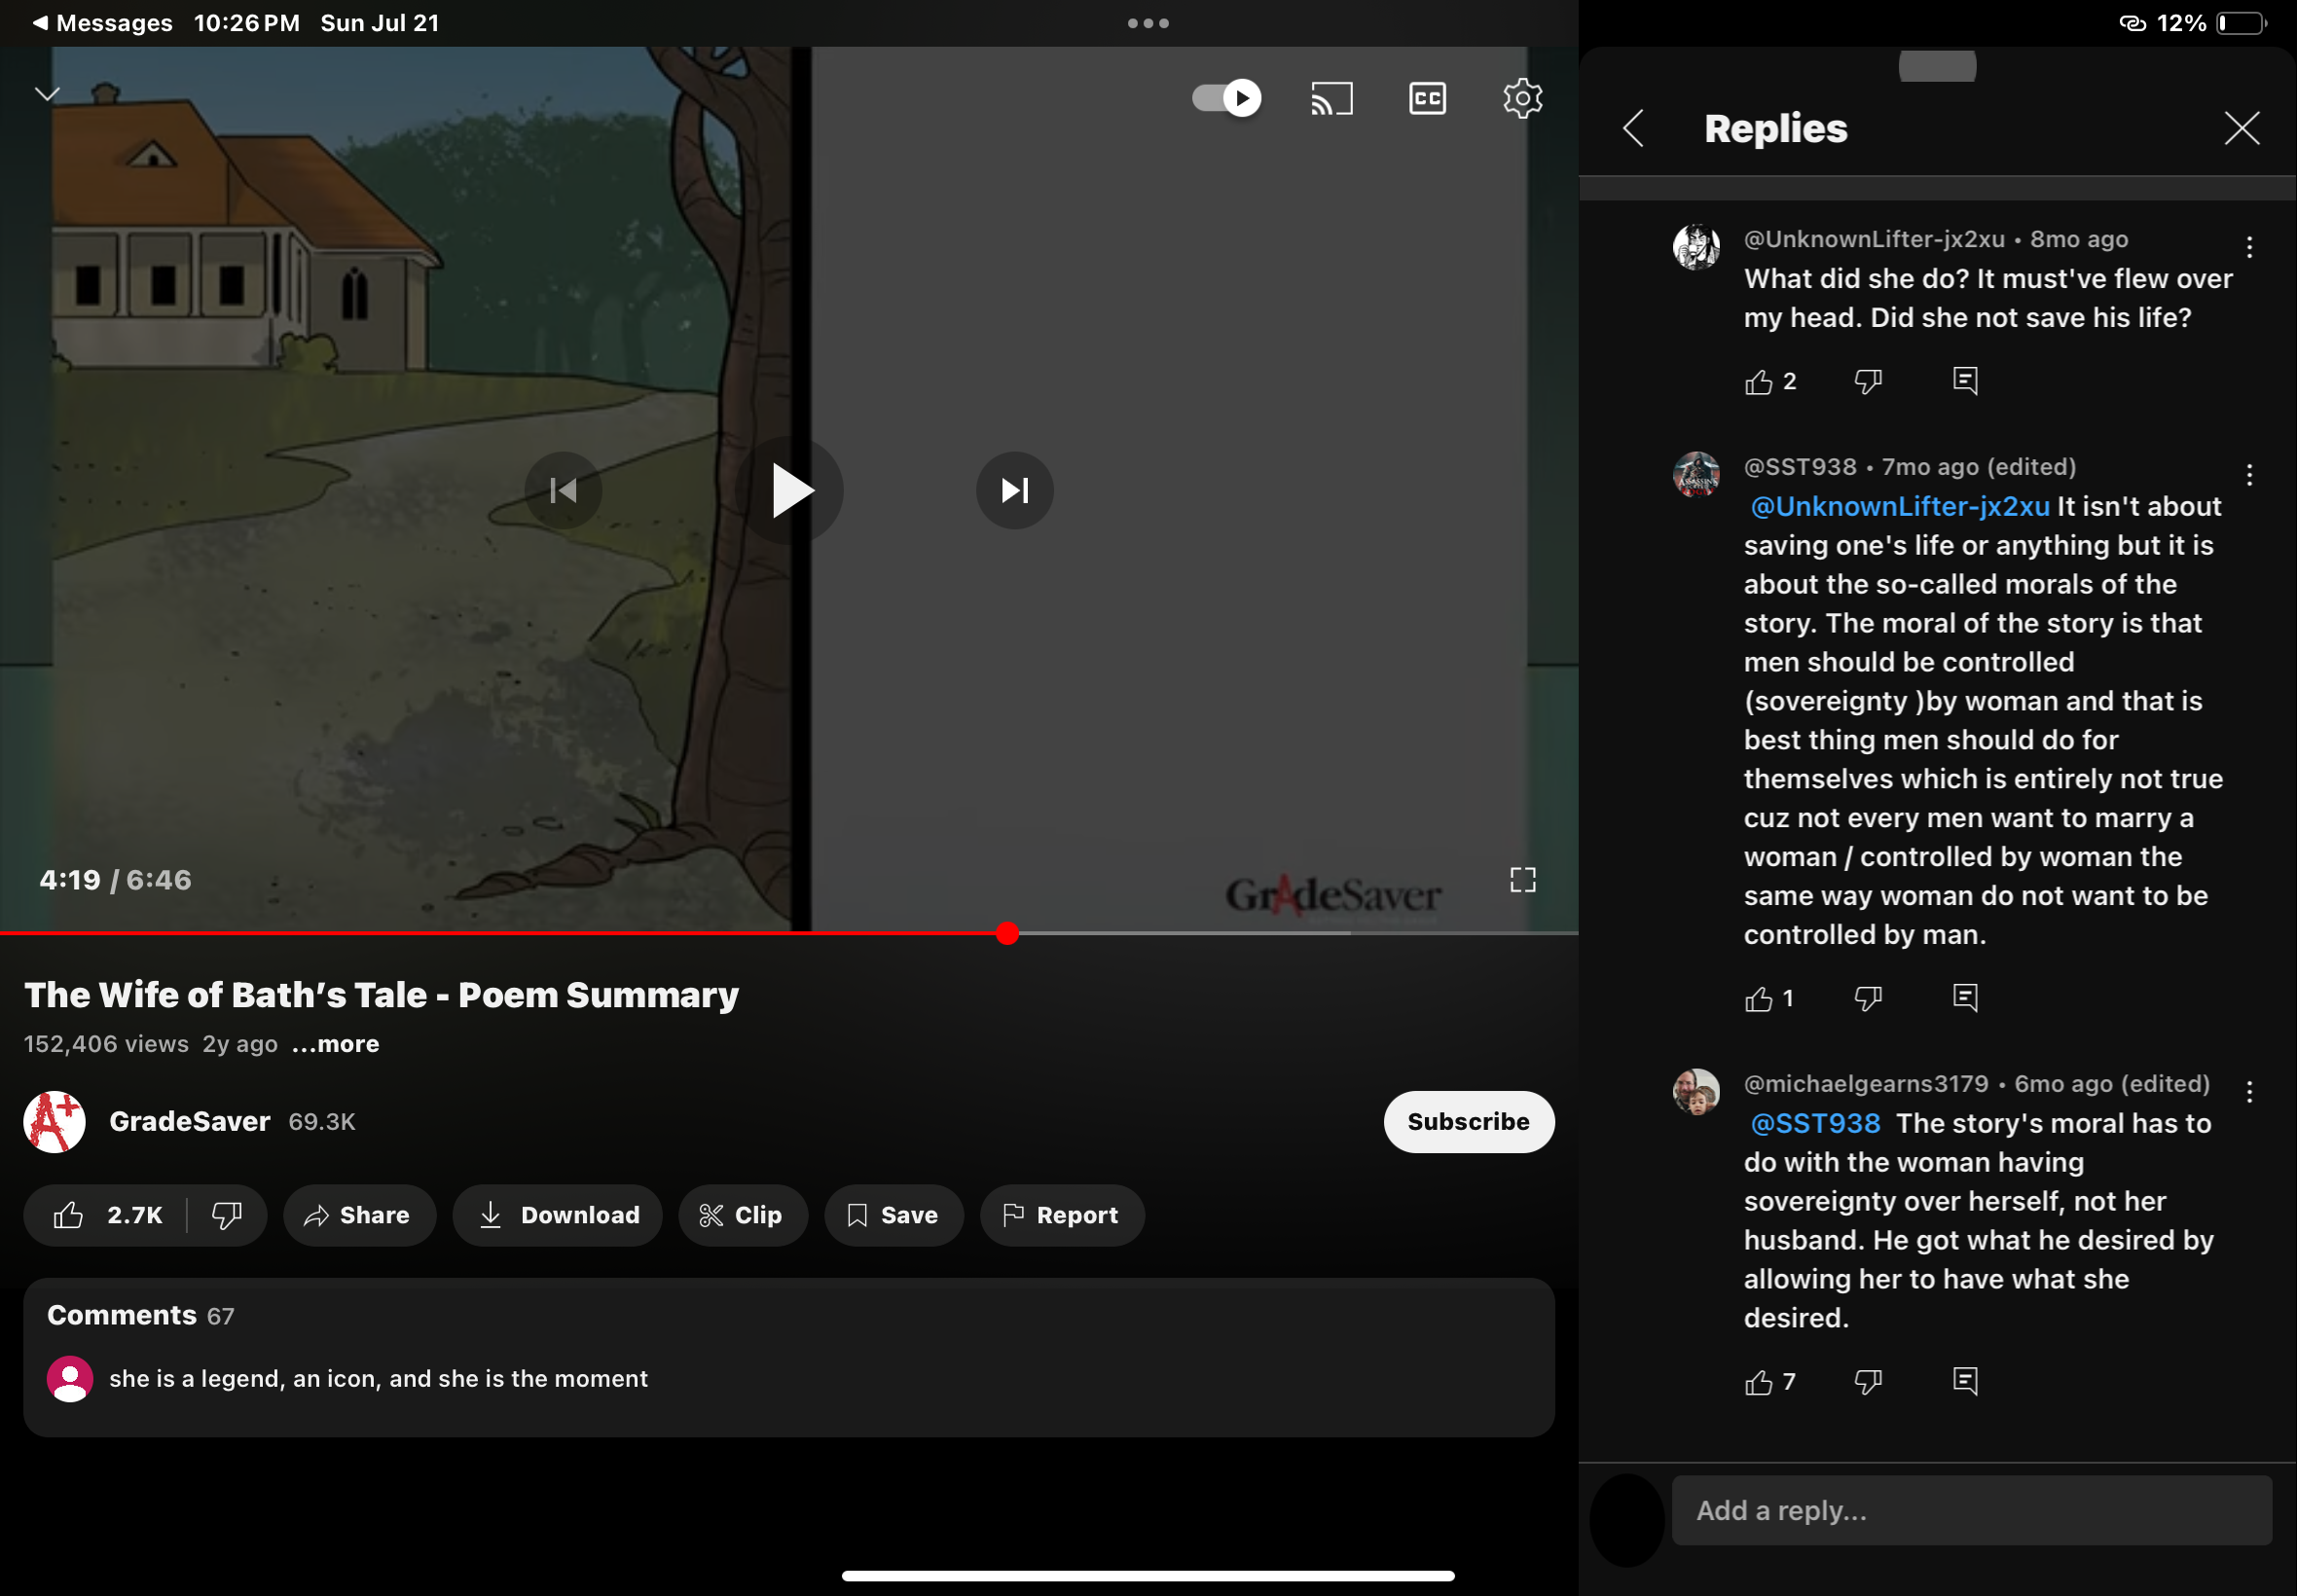Click the red progress bar scrubber
Viewport: 2297px width, 1596px height.
pos(1007,933)
